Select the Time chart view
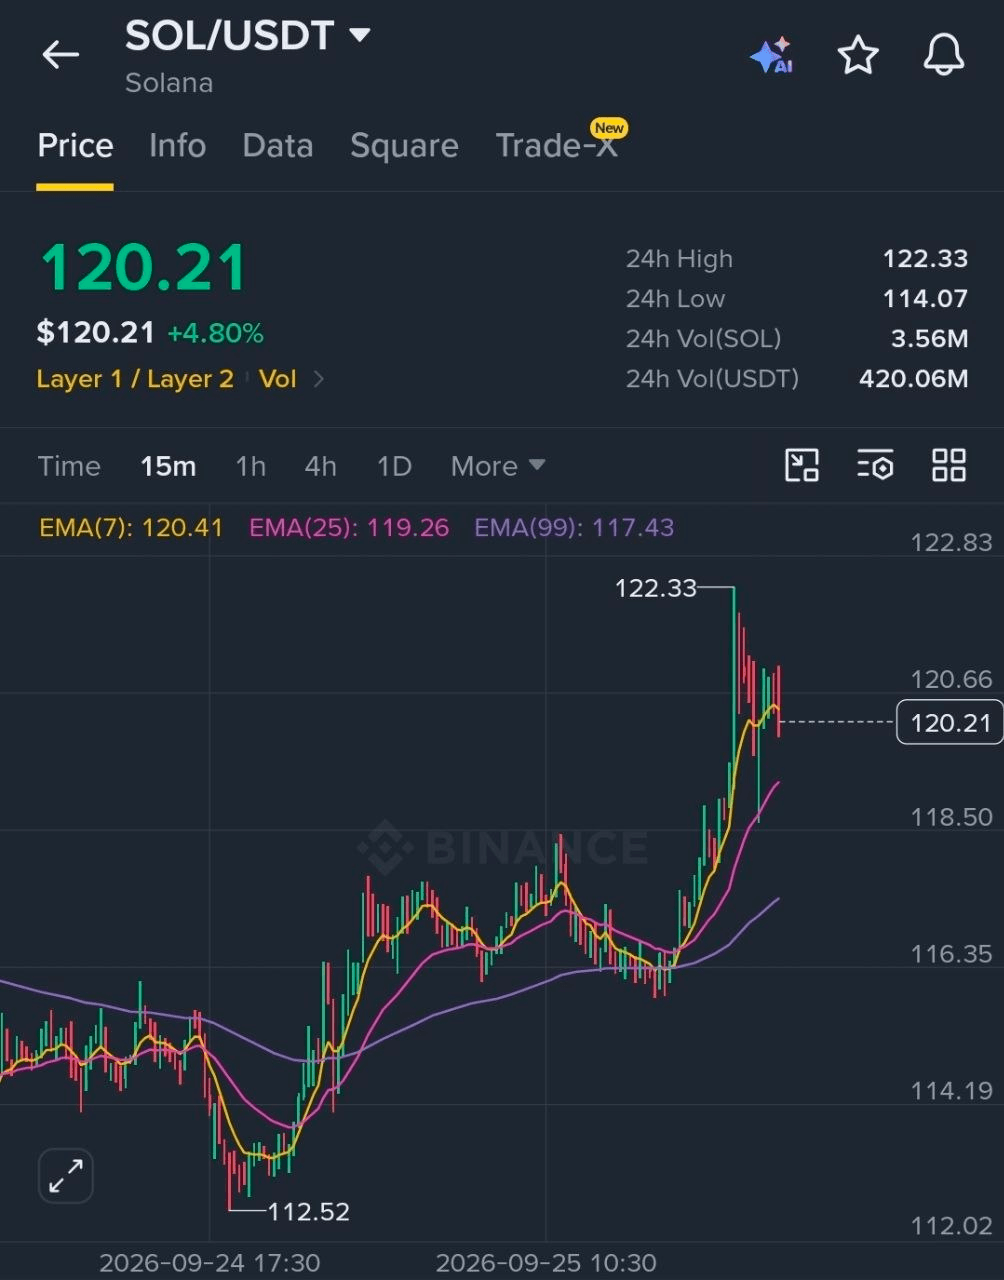The image size is (1004, 1280). click(69, 466)
